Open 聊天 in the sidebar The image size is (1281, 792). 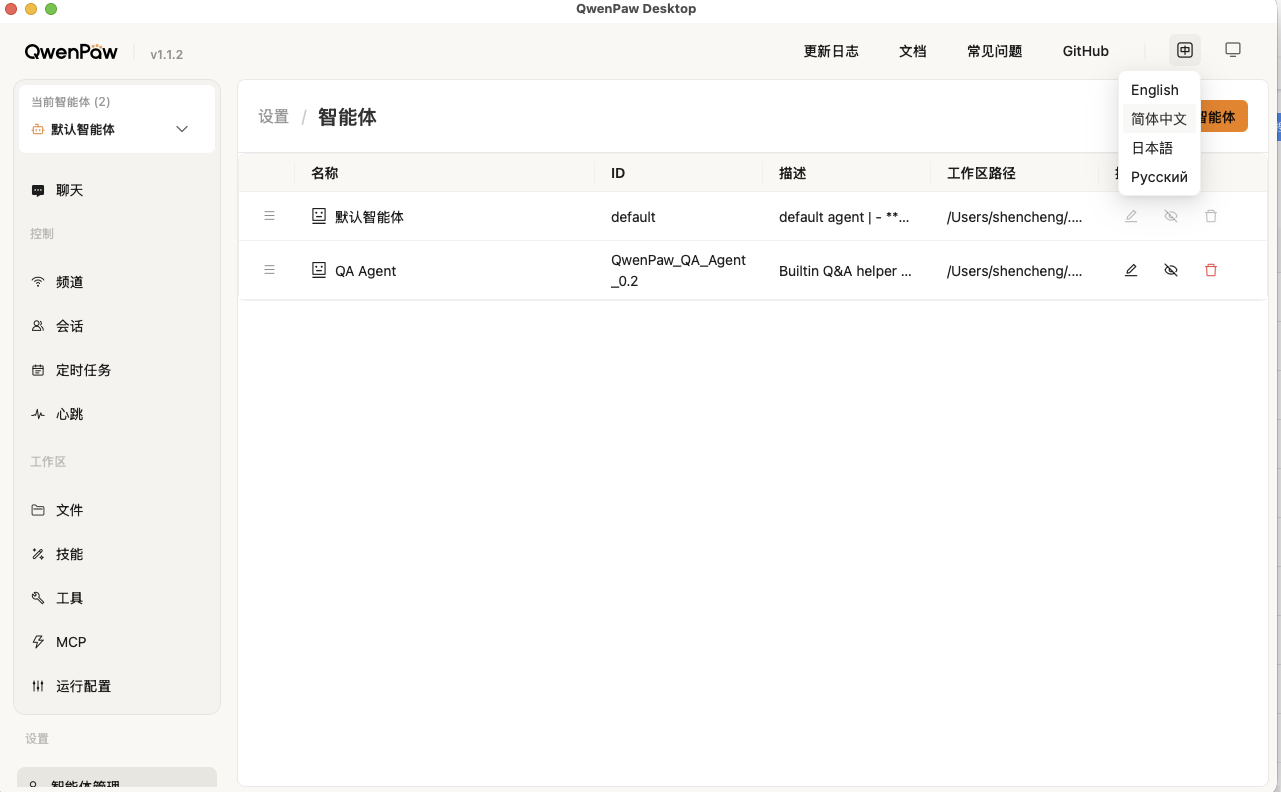coord(69,190)
